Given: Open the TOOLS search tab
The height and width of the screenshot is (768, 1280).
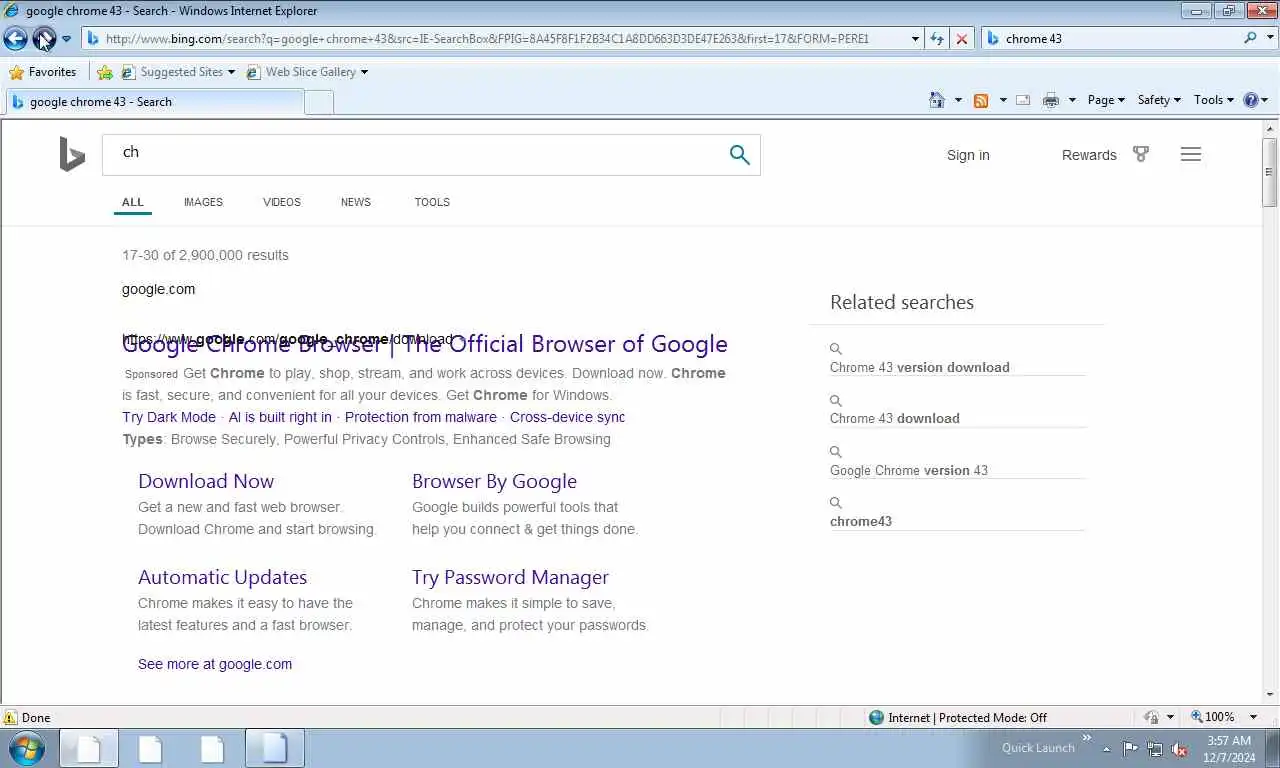Looking at the screenshot, I should click(x=432, y=202).
